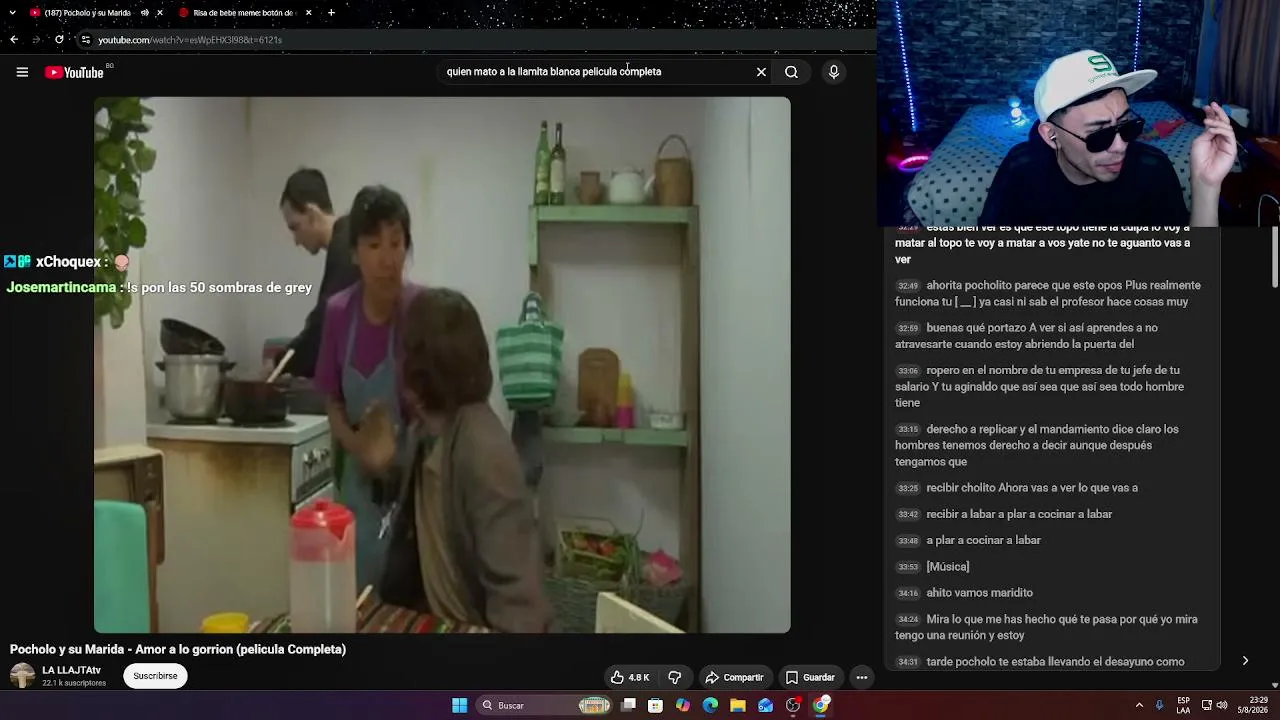
Task: Open network settings in the tray
Action: (x=1207, y=705)
